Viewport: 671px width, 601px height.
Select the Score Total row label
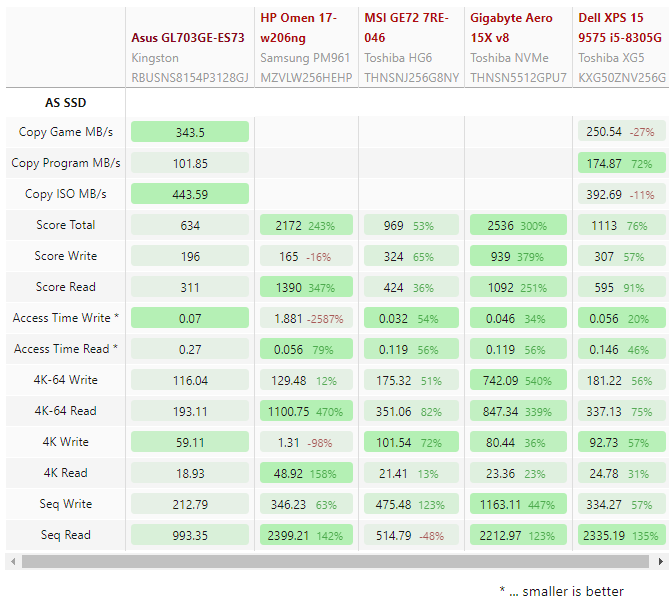(x=65, y=225)
